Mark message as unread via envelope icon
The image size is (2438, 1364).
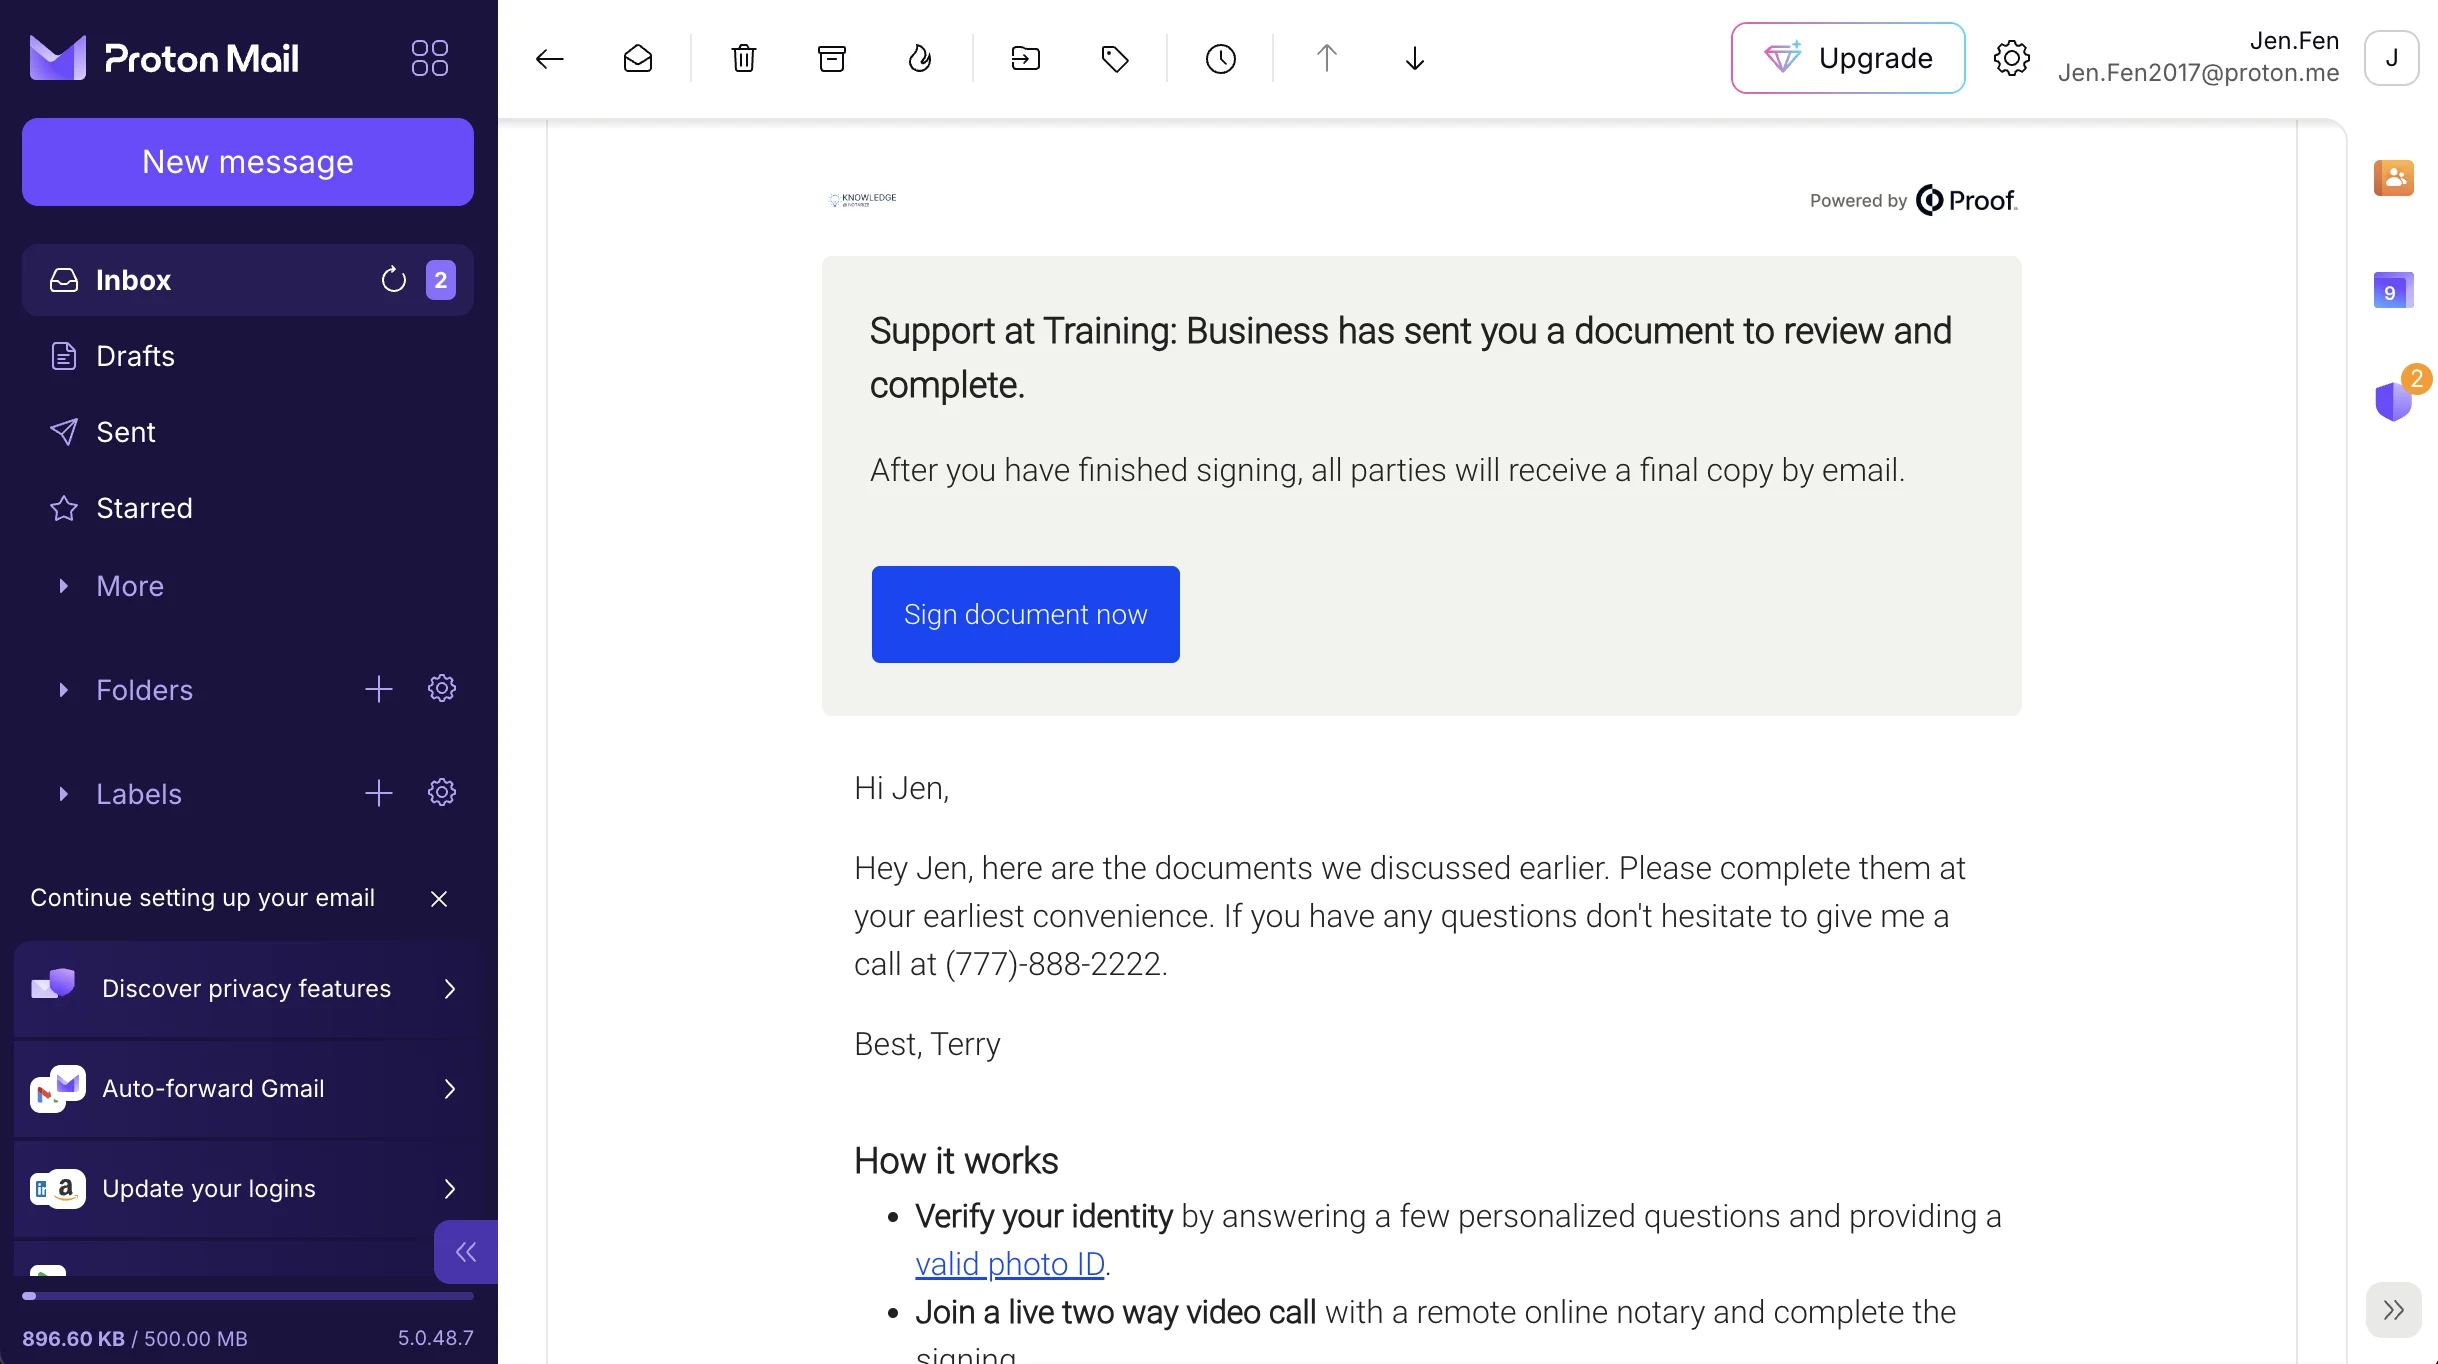click(638, 59)
